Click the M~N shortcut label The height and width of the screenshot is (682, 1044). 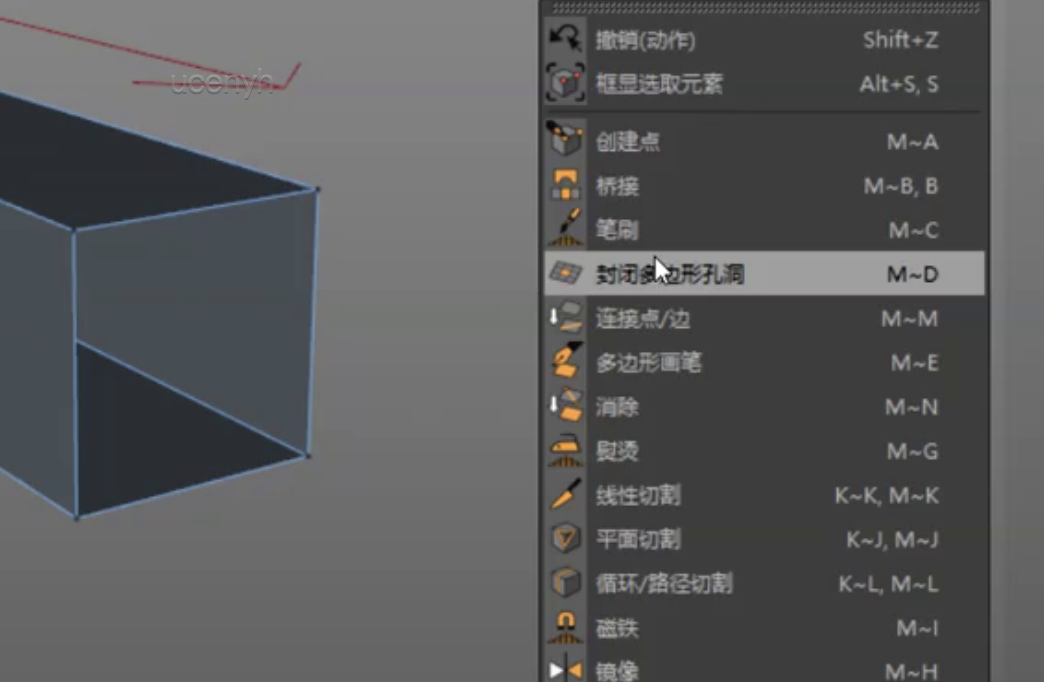[912, 406]
